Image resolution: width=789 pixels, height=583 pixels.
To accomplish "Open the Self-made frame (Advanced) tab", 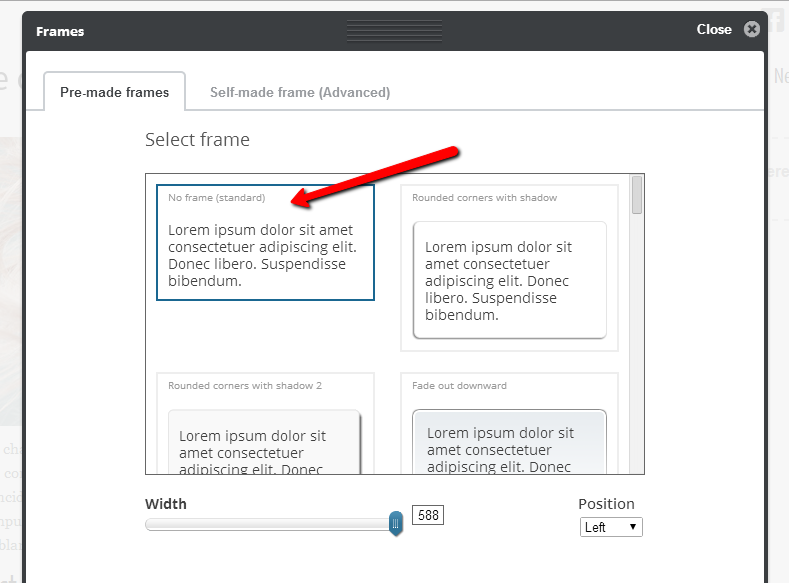I will coord(300,92).
